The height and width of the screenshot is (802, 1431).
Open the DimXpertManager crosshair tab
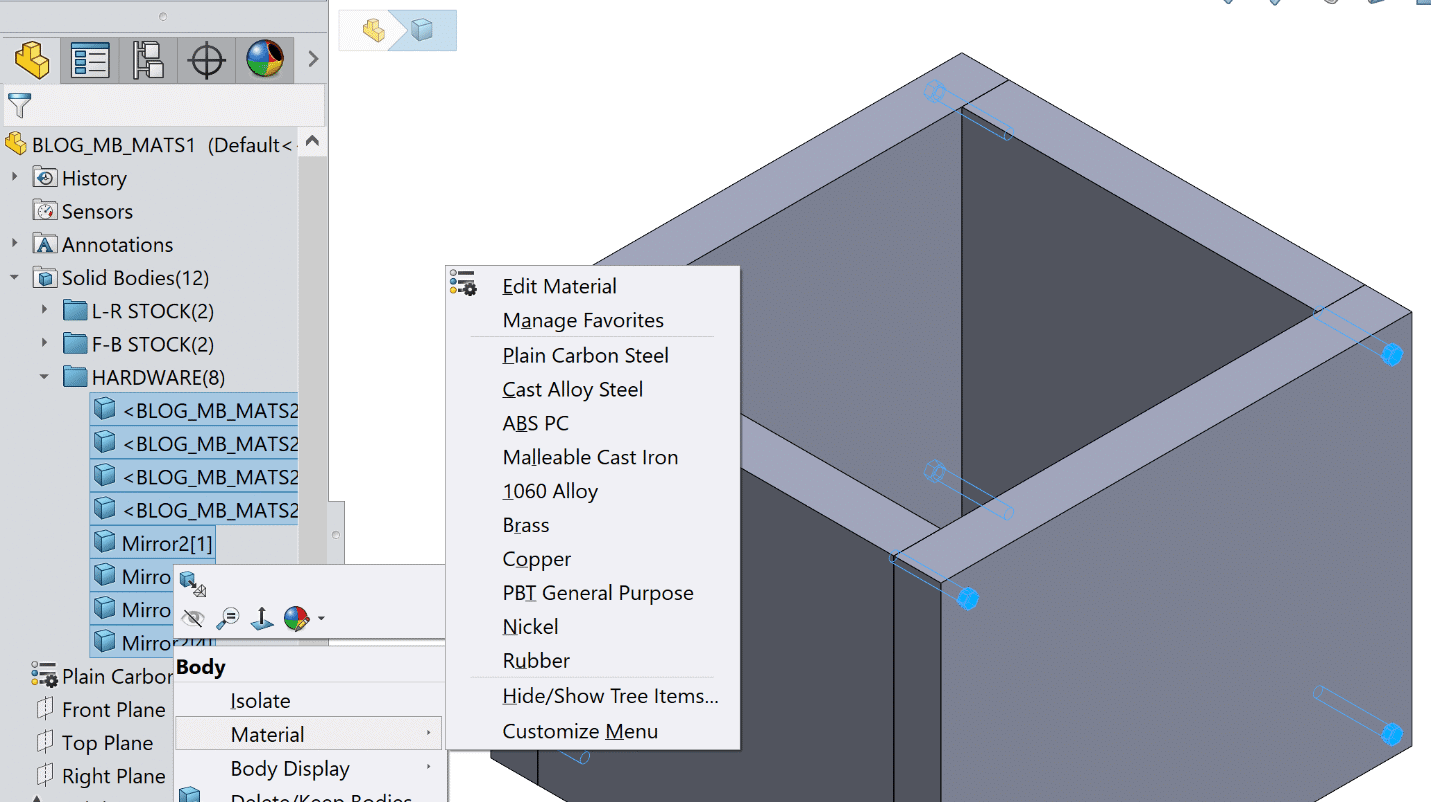pyautogui.click(x=206, y=60)
